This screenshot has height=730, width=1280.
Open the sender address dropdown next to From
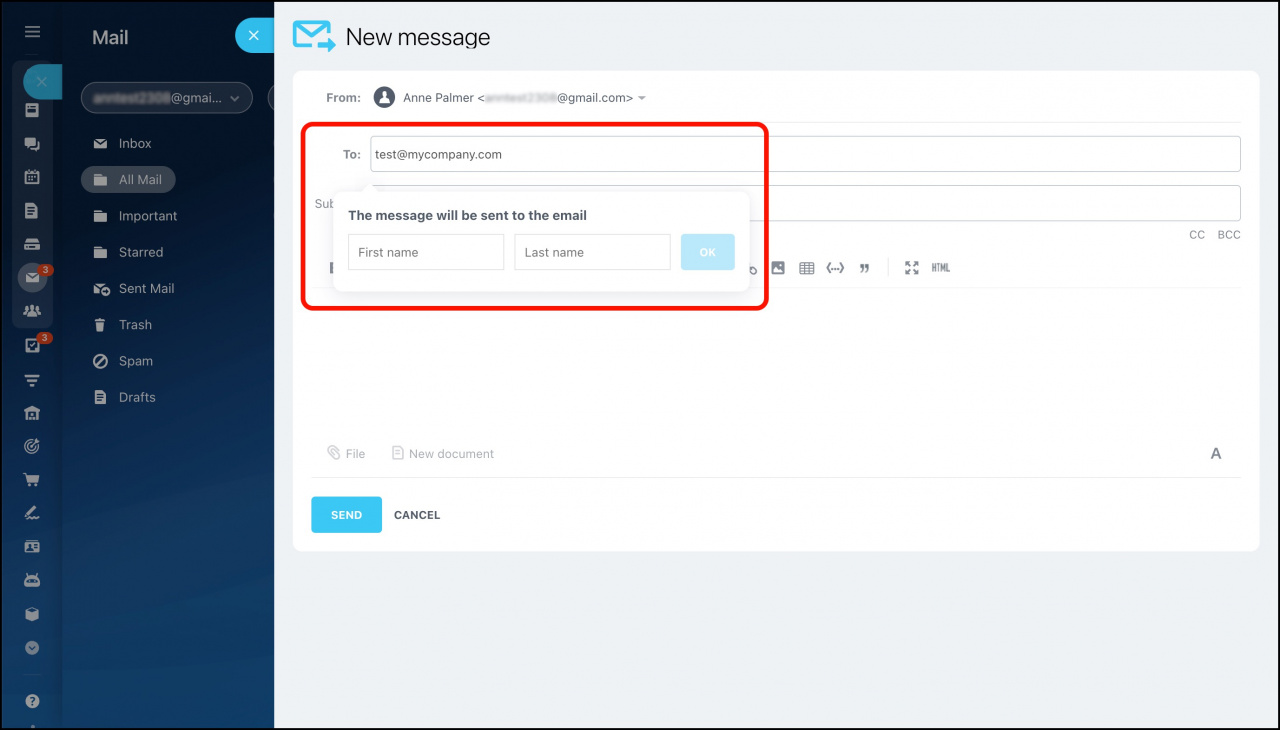[641, 97]
